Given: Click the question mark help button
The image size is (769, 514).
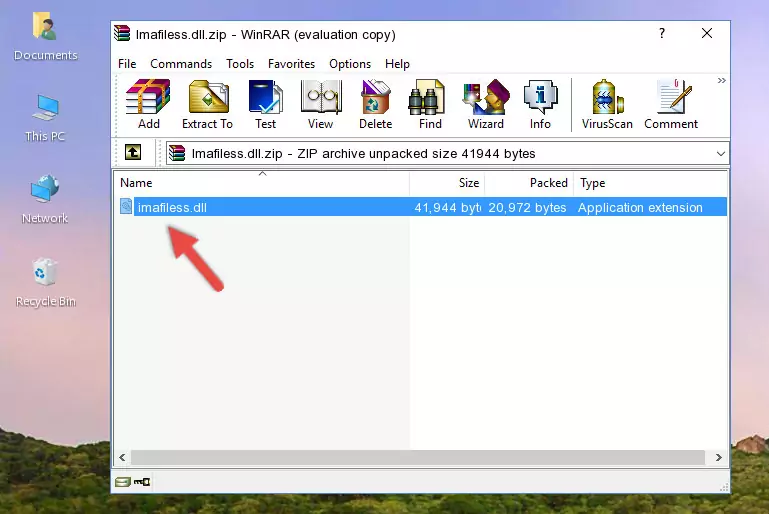Looking at the screenshot, I should (x=662, y=33).
